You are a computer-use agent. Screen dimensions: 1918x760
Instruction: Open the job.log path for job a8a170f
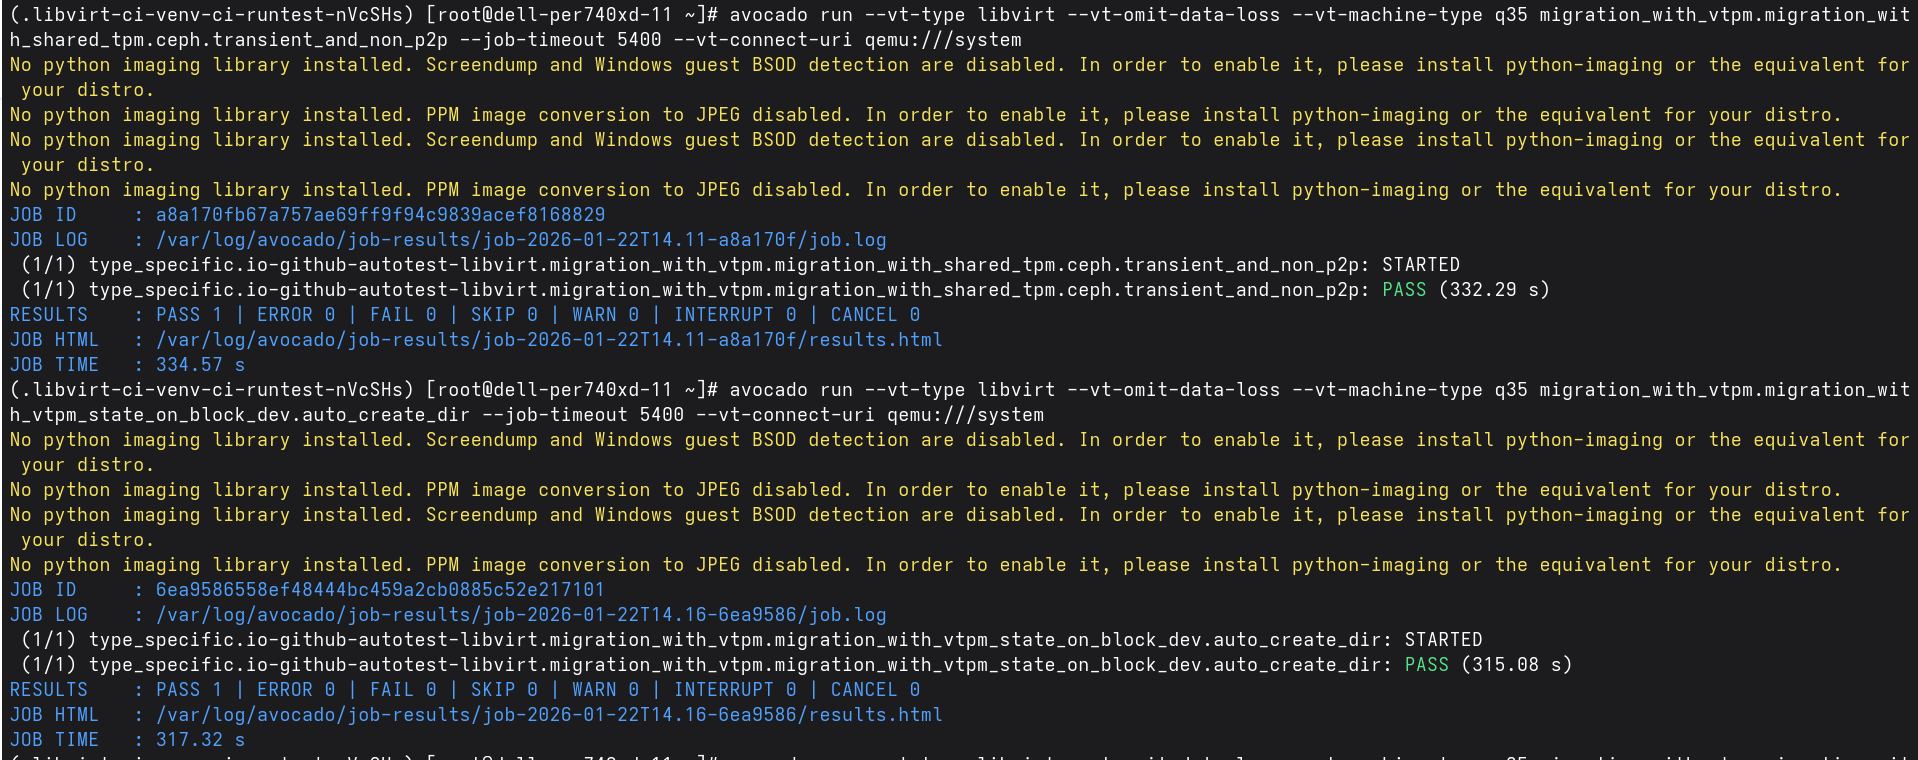[x=520, y=240]
